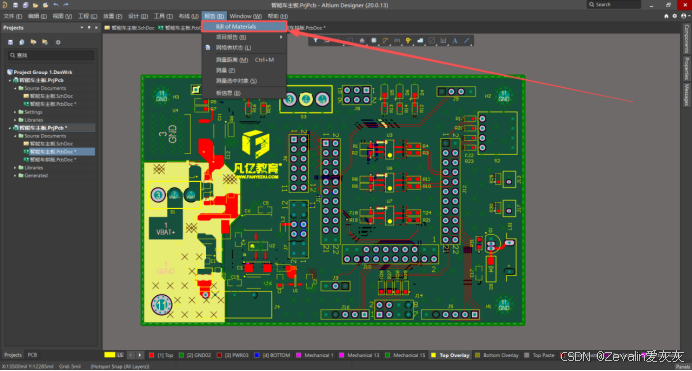Screen dimensions: 692x371
Task: Select the [2] GND02 layer tab
Action: pos(195,355)
